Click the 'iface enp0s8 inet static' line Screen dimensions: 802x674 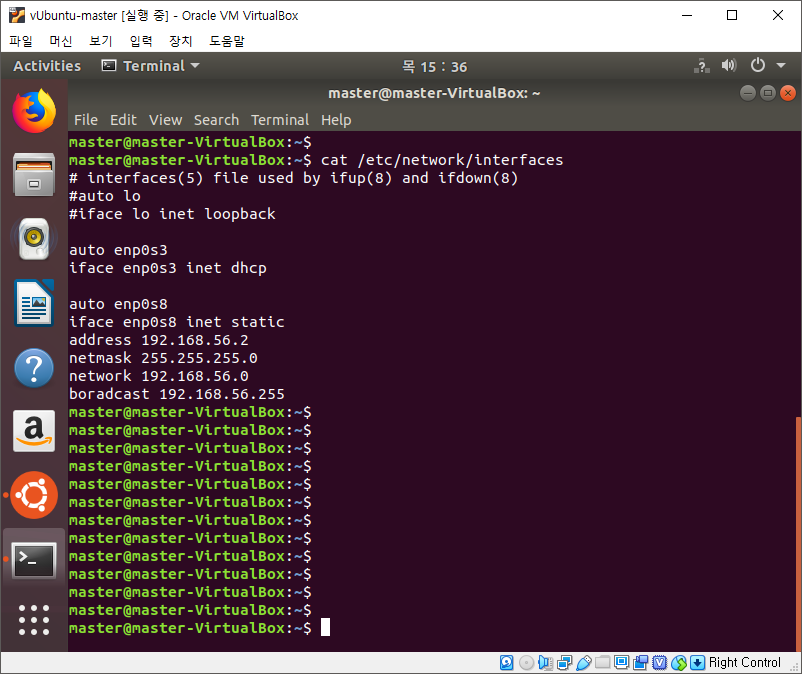176,322
